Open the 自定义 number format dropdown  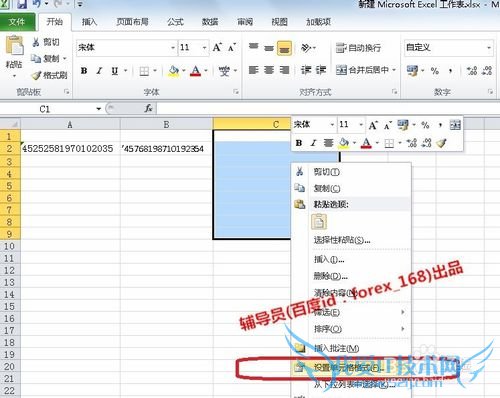coord(489,48)
